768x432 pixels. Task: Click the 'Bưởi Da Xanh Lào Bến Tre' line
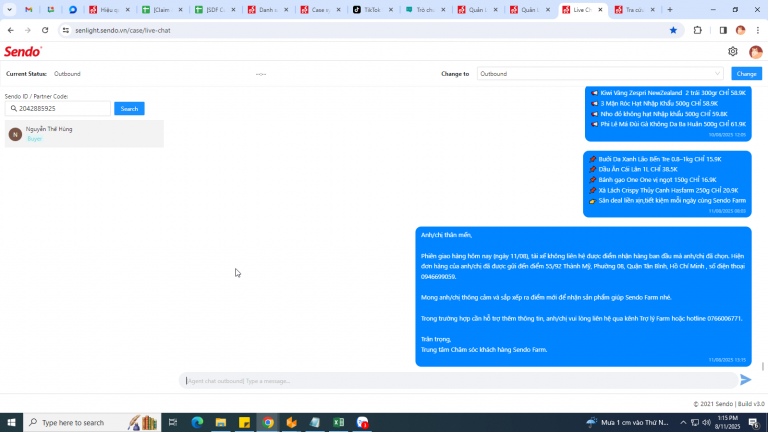(x=660, y=159)
